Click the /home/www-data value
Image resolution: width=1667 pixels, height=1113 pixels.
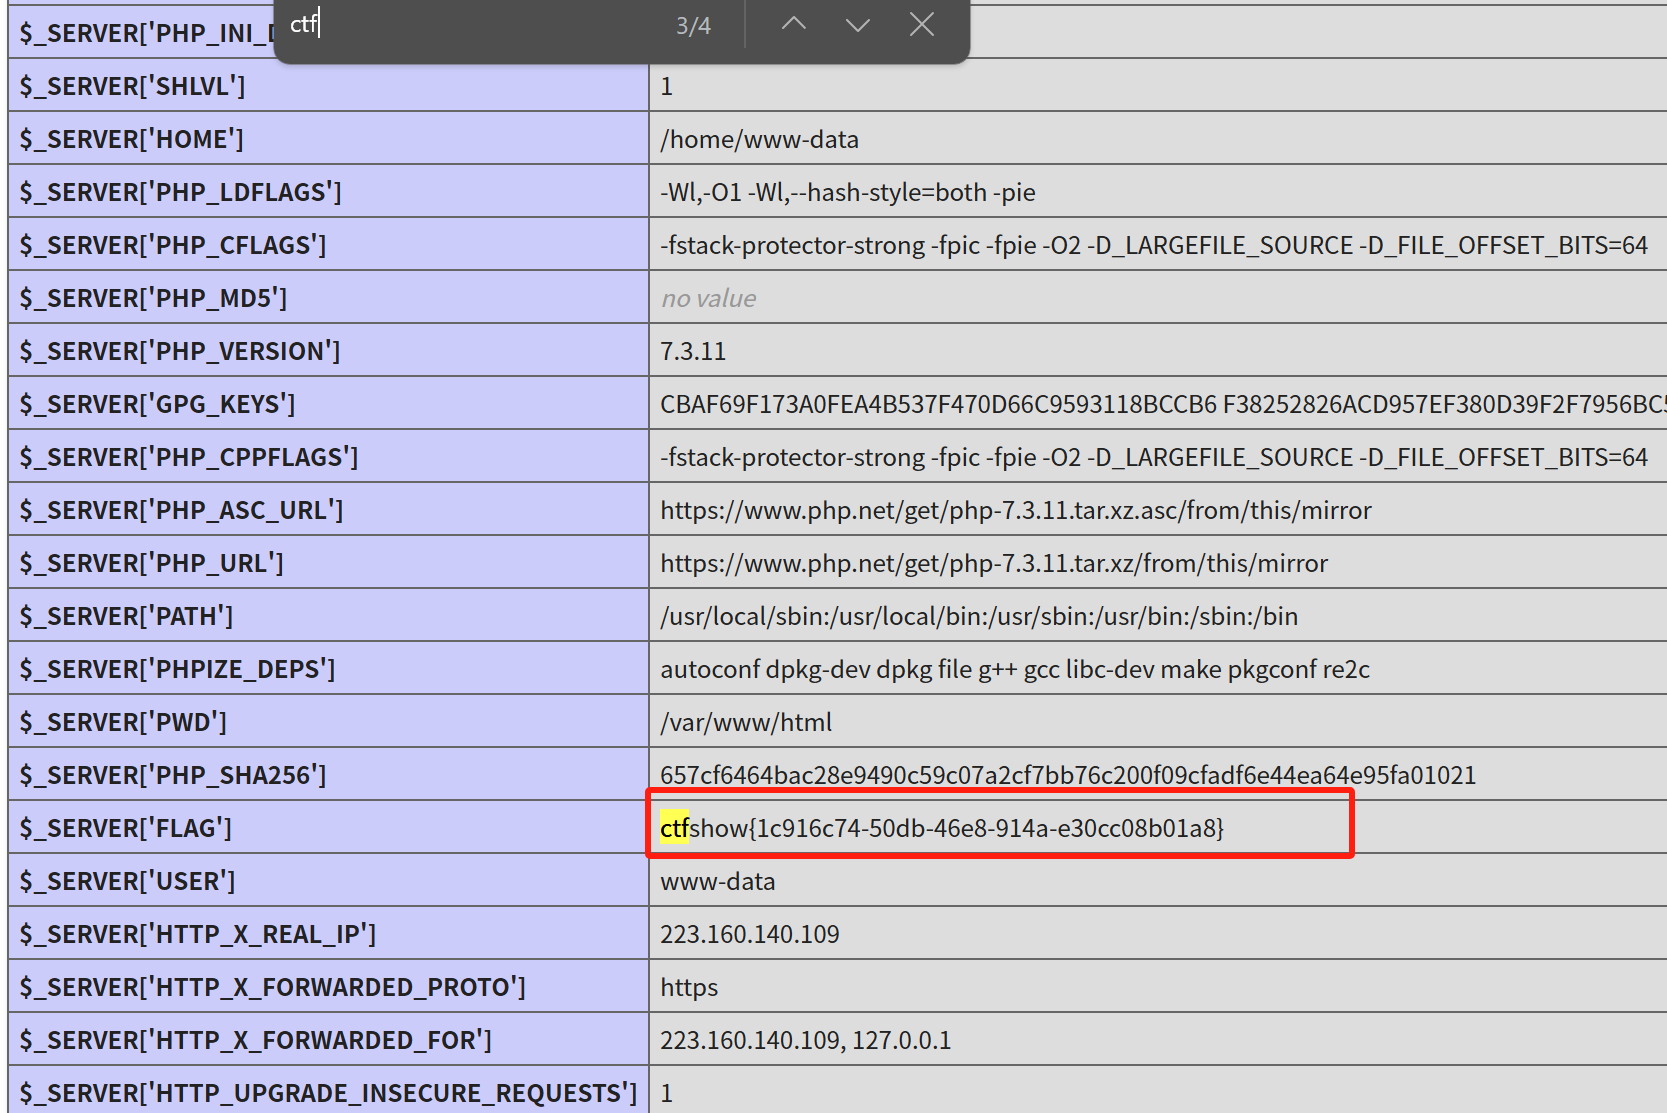click(x=759, y=139)
